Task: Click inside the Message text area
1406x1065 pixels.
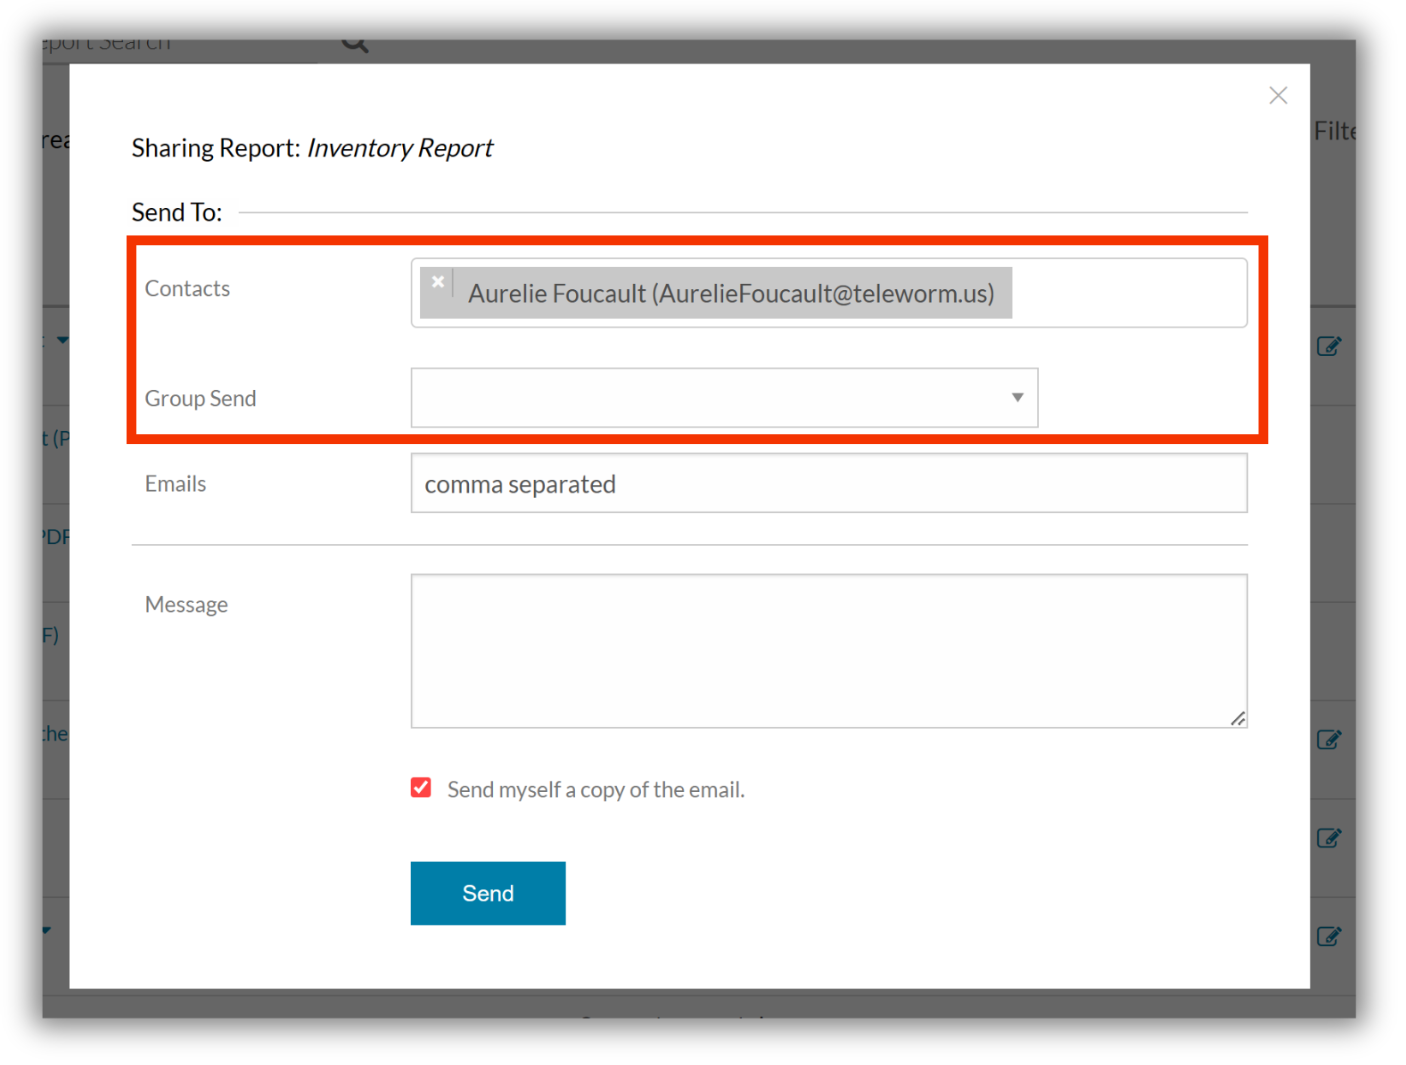Action: (x=829, y=651)
